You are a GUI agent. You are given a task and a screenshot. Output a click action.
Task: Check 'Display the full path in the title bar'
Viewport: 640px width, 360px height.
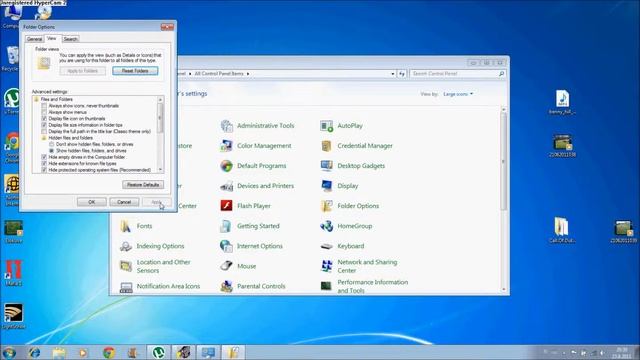click(x=44, y=131)
